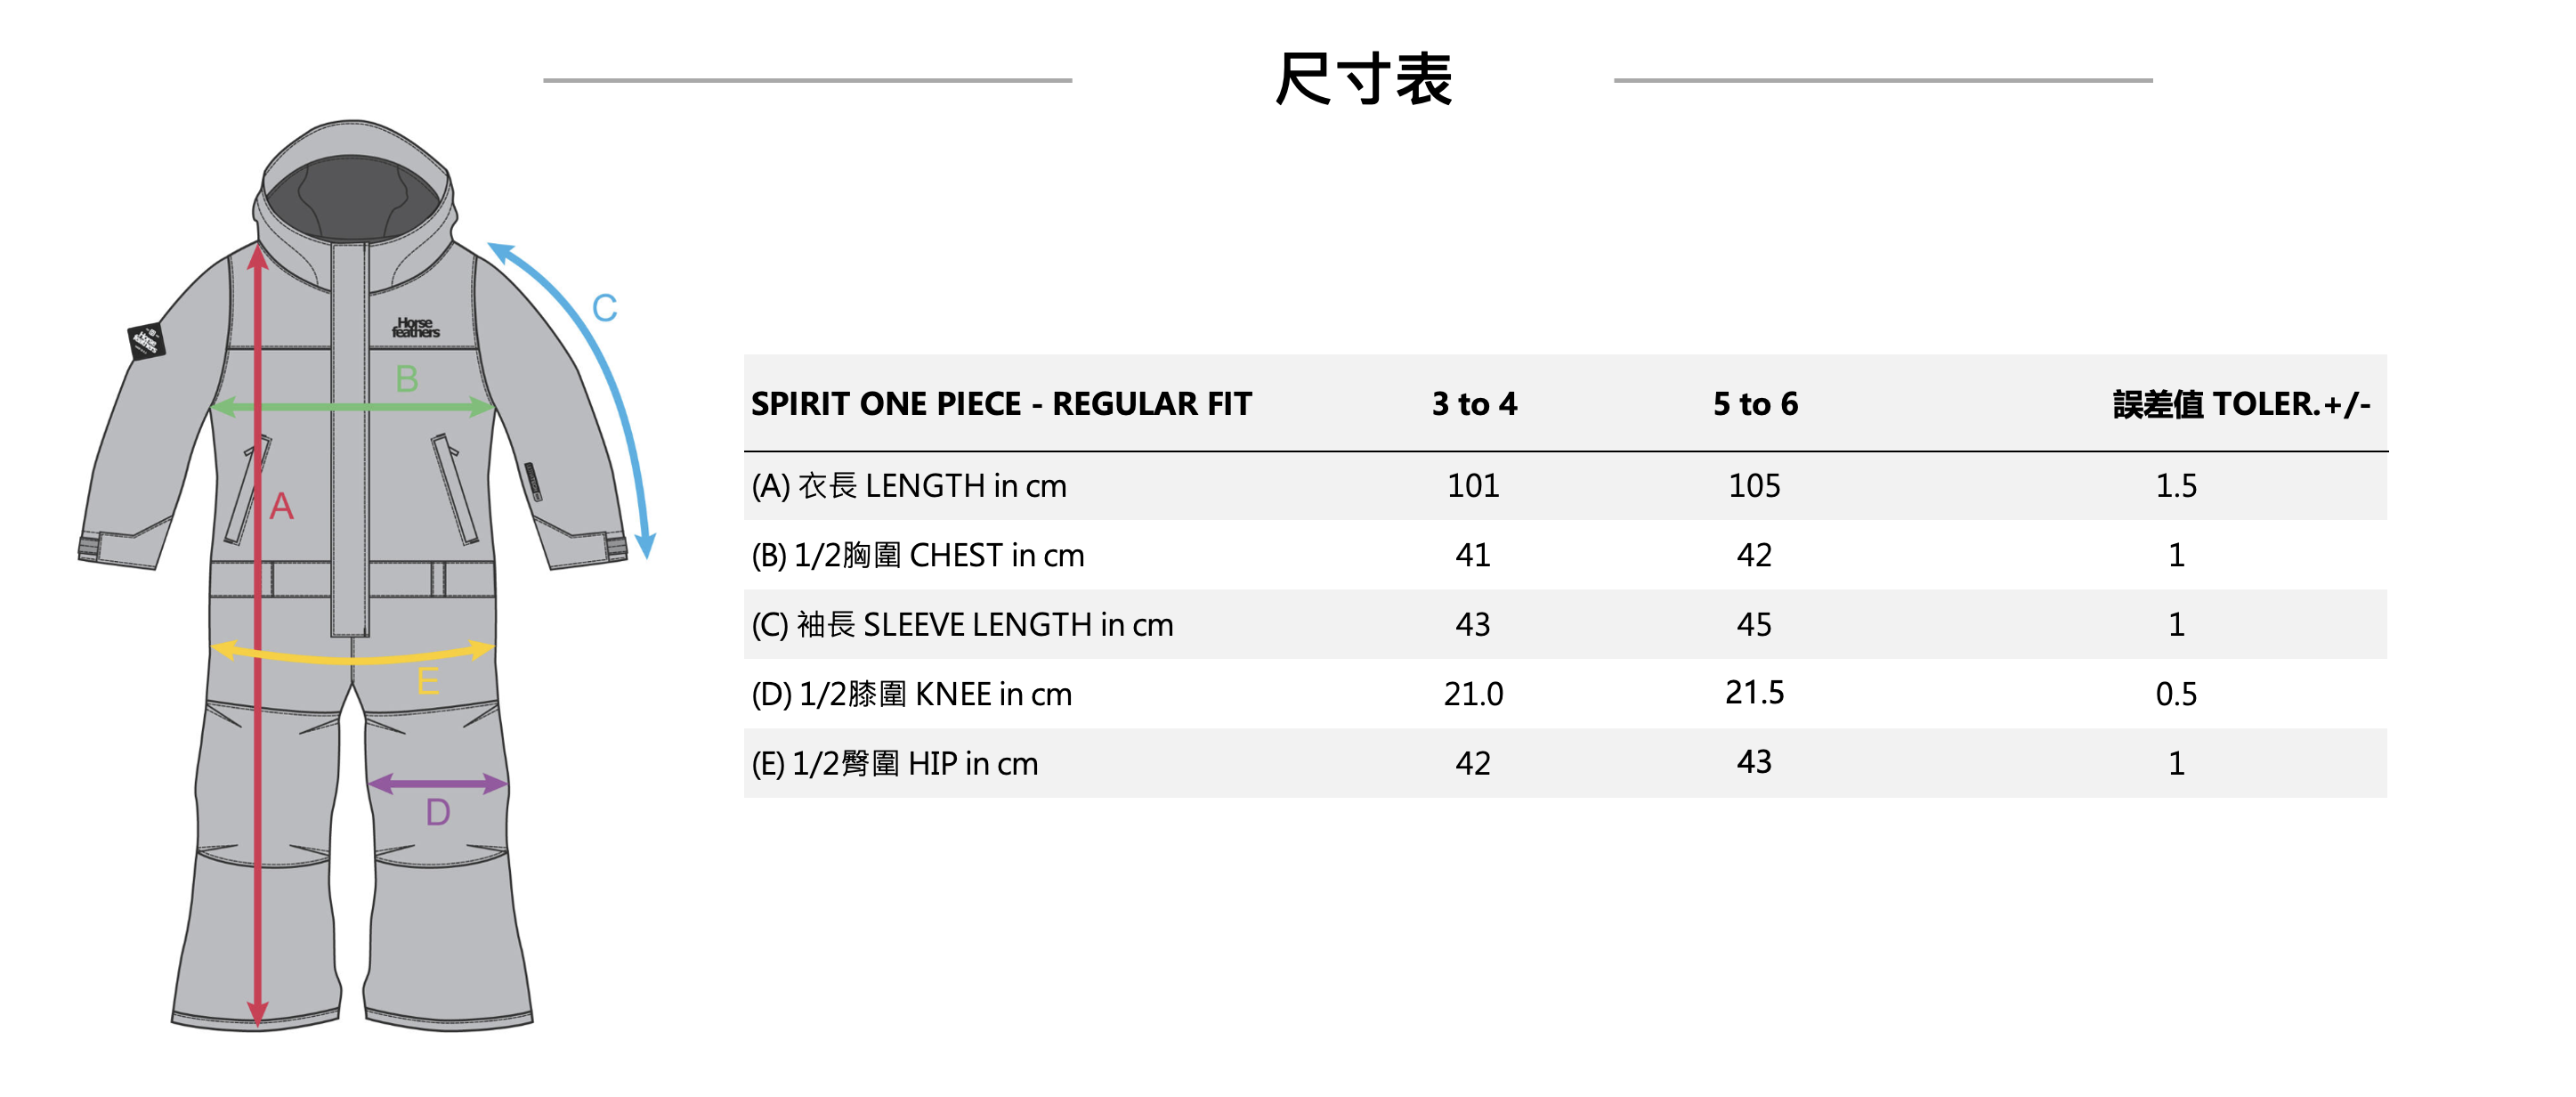Click the purple letter D knee marker
This screenshot has width=2576, height=1097.
coord(437,812)
